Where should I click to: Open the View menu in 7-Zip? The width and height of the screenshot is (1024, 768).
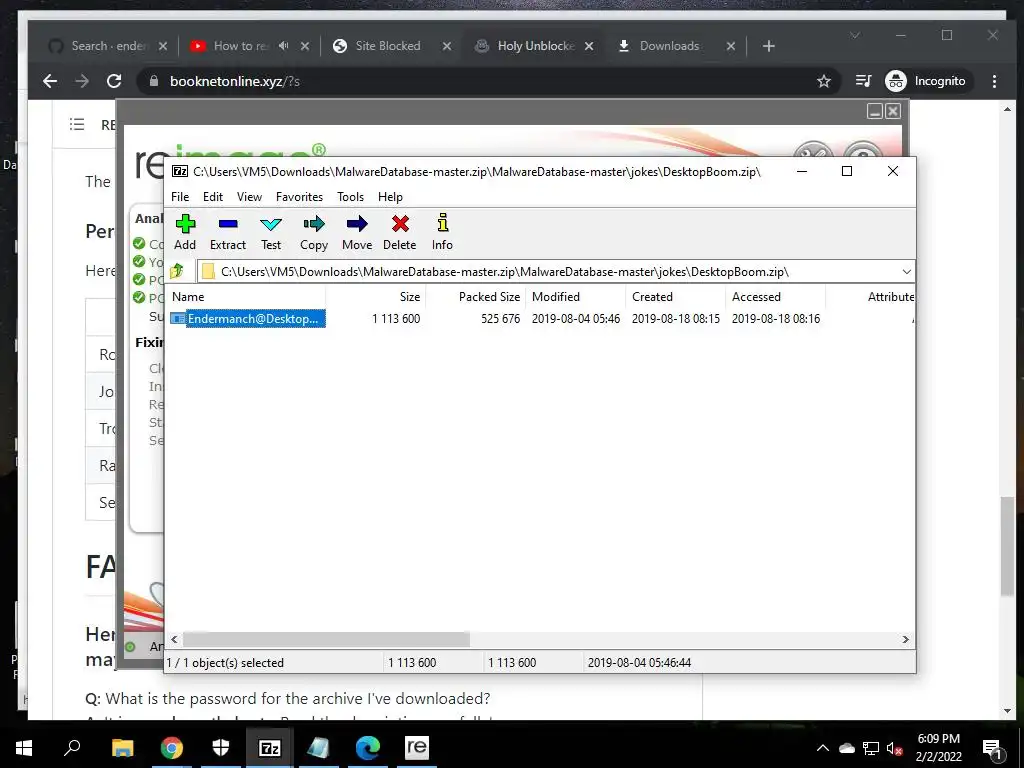coord(249,197)
